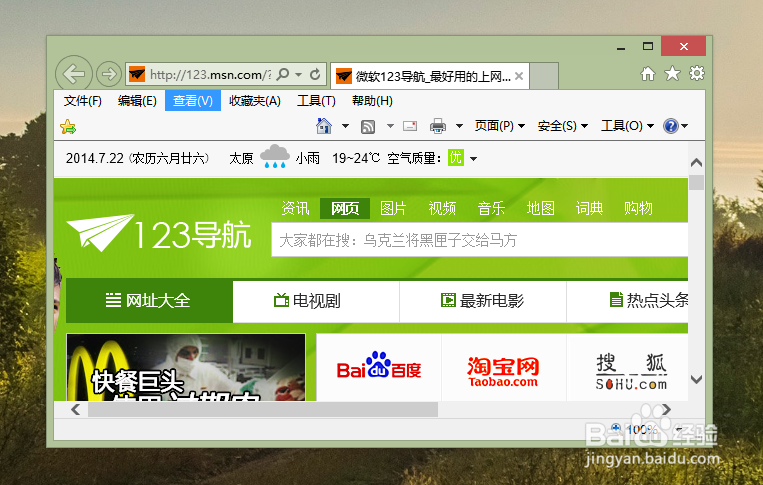This screenshot has width=763, height=485.
Task: Click the read mail envelope icon
Action: [x=410, y=126]
